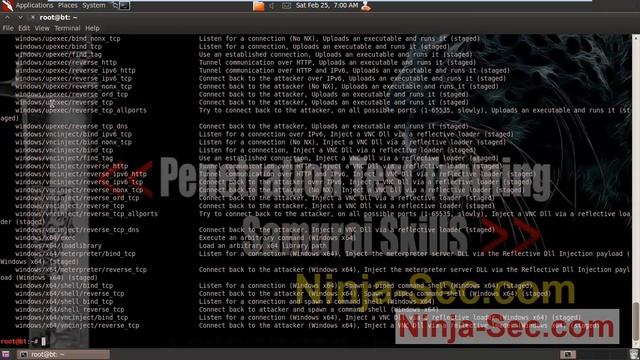Image resolution: width=640 pixels, height=360 pixels.
Task: Click the scrollbar up arrow at top
Action: (x=636, y=38)
